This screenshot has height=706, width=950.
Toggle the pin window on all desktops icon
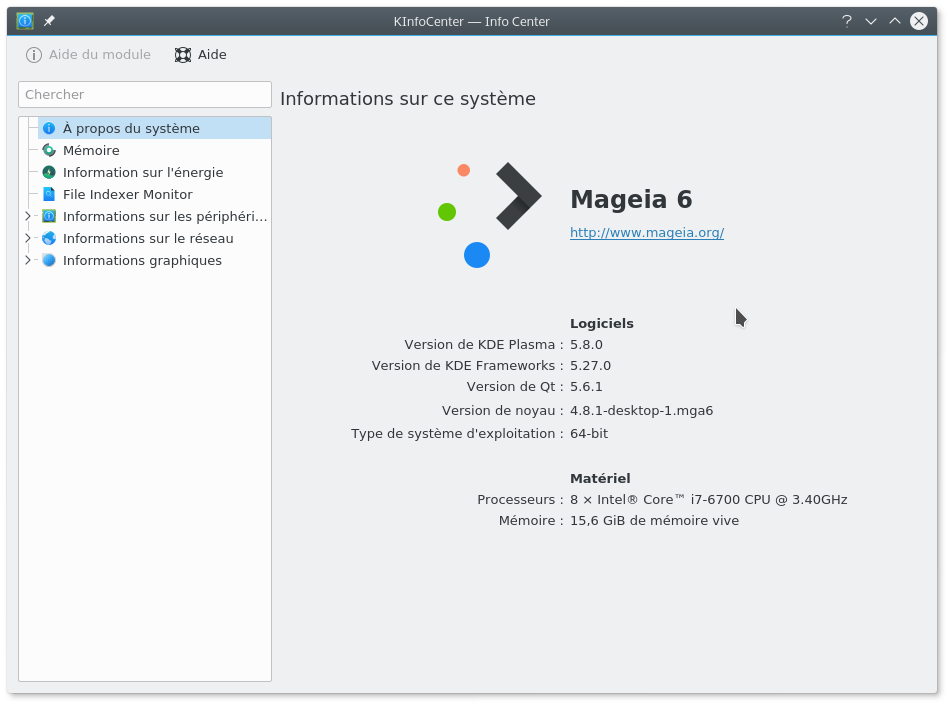point(49,21)
